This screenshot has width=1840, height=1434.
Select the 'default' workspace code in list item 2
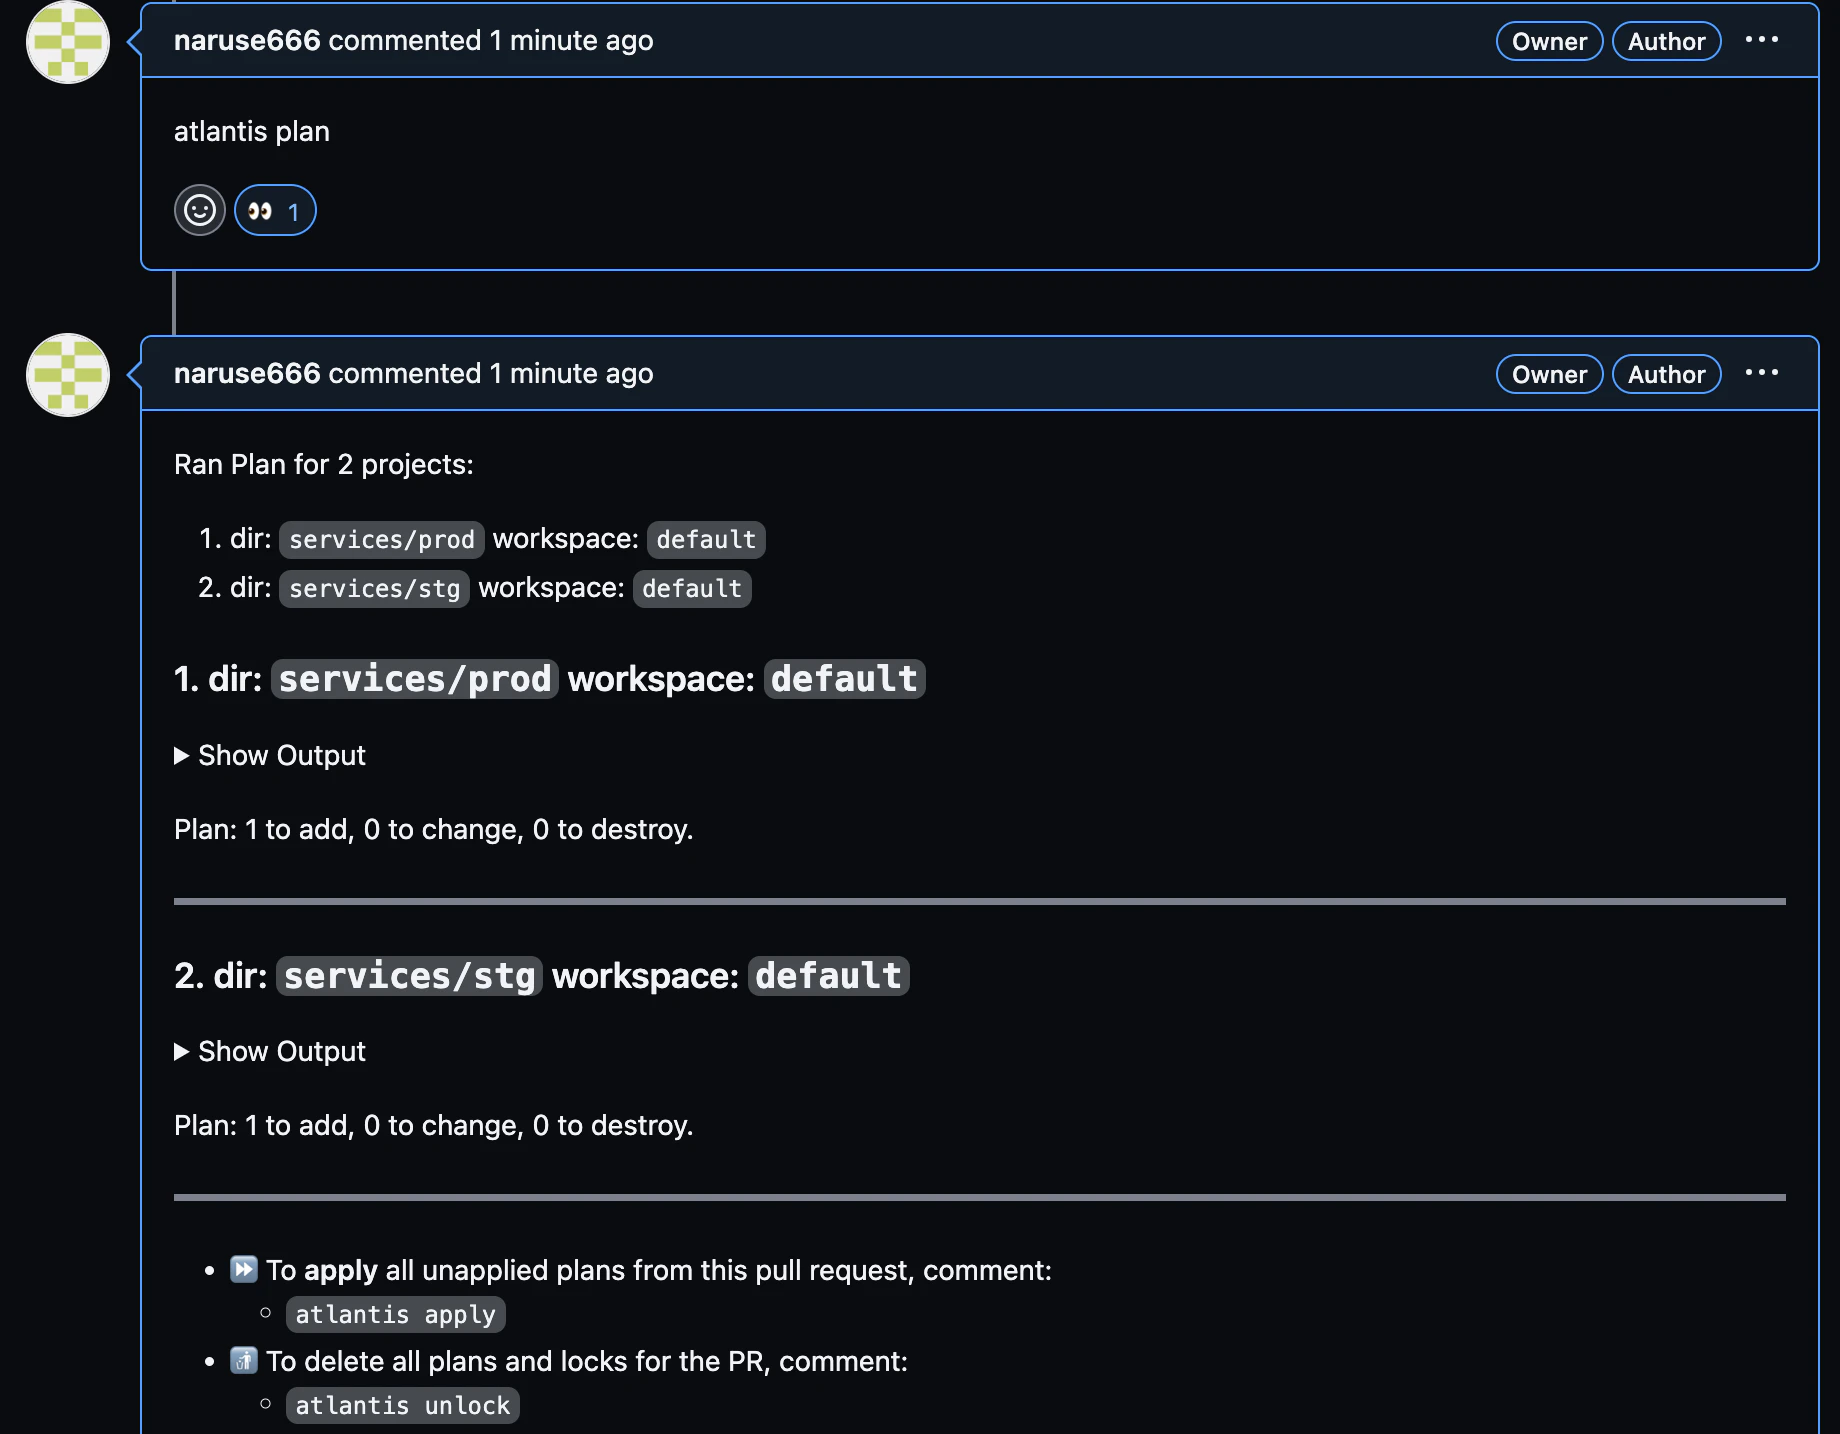pos(692,588)
